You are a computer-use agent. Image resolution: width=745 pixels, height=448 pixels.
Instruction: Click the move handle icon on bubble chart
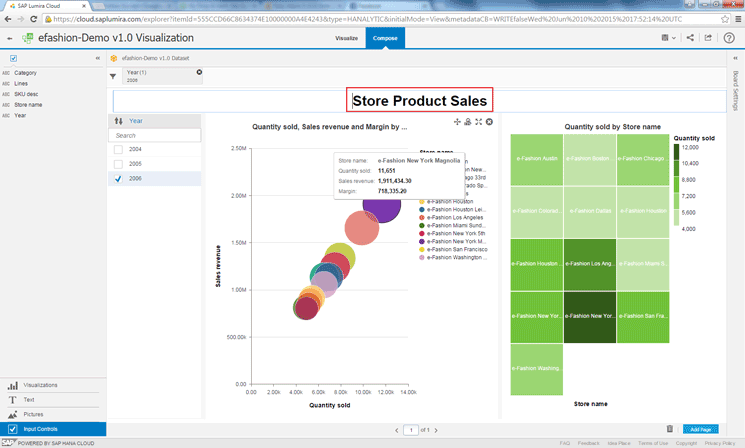point(457,122)
